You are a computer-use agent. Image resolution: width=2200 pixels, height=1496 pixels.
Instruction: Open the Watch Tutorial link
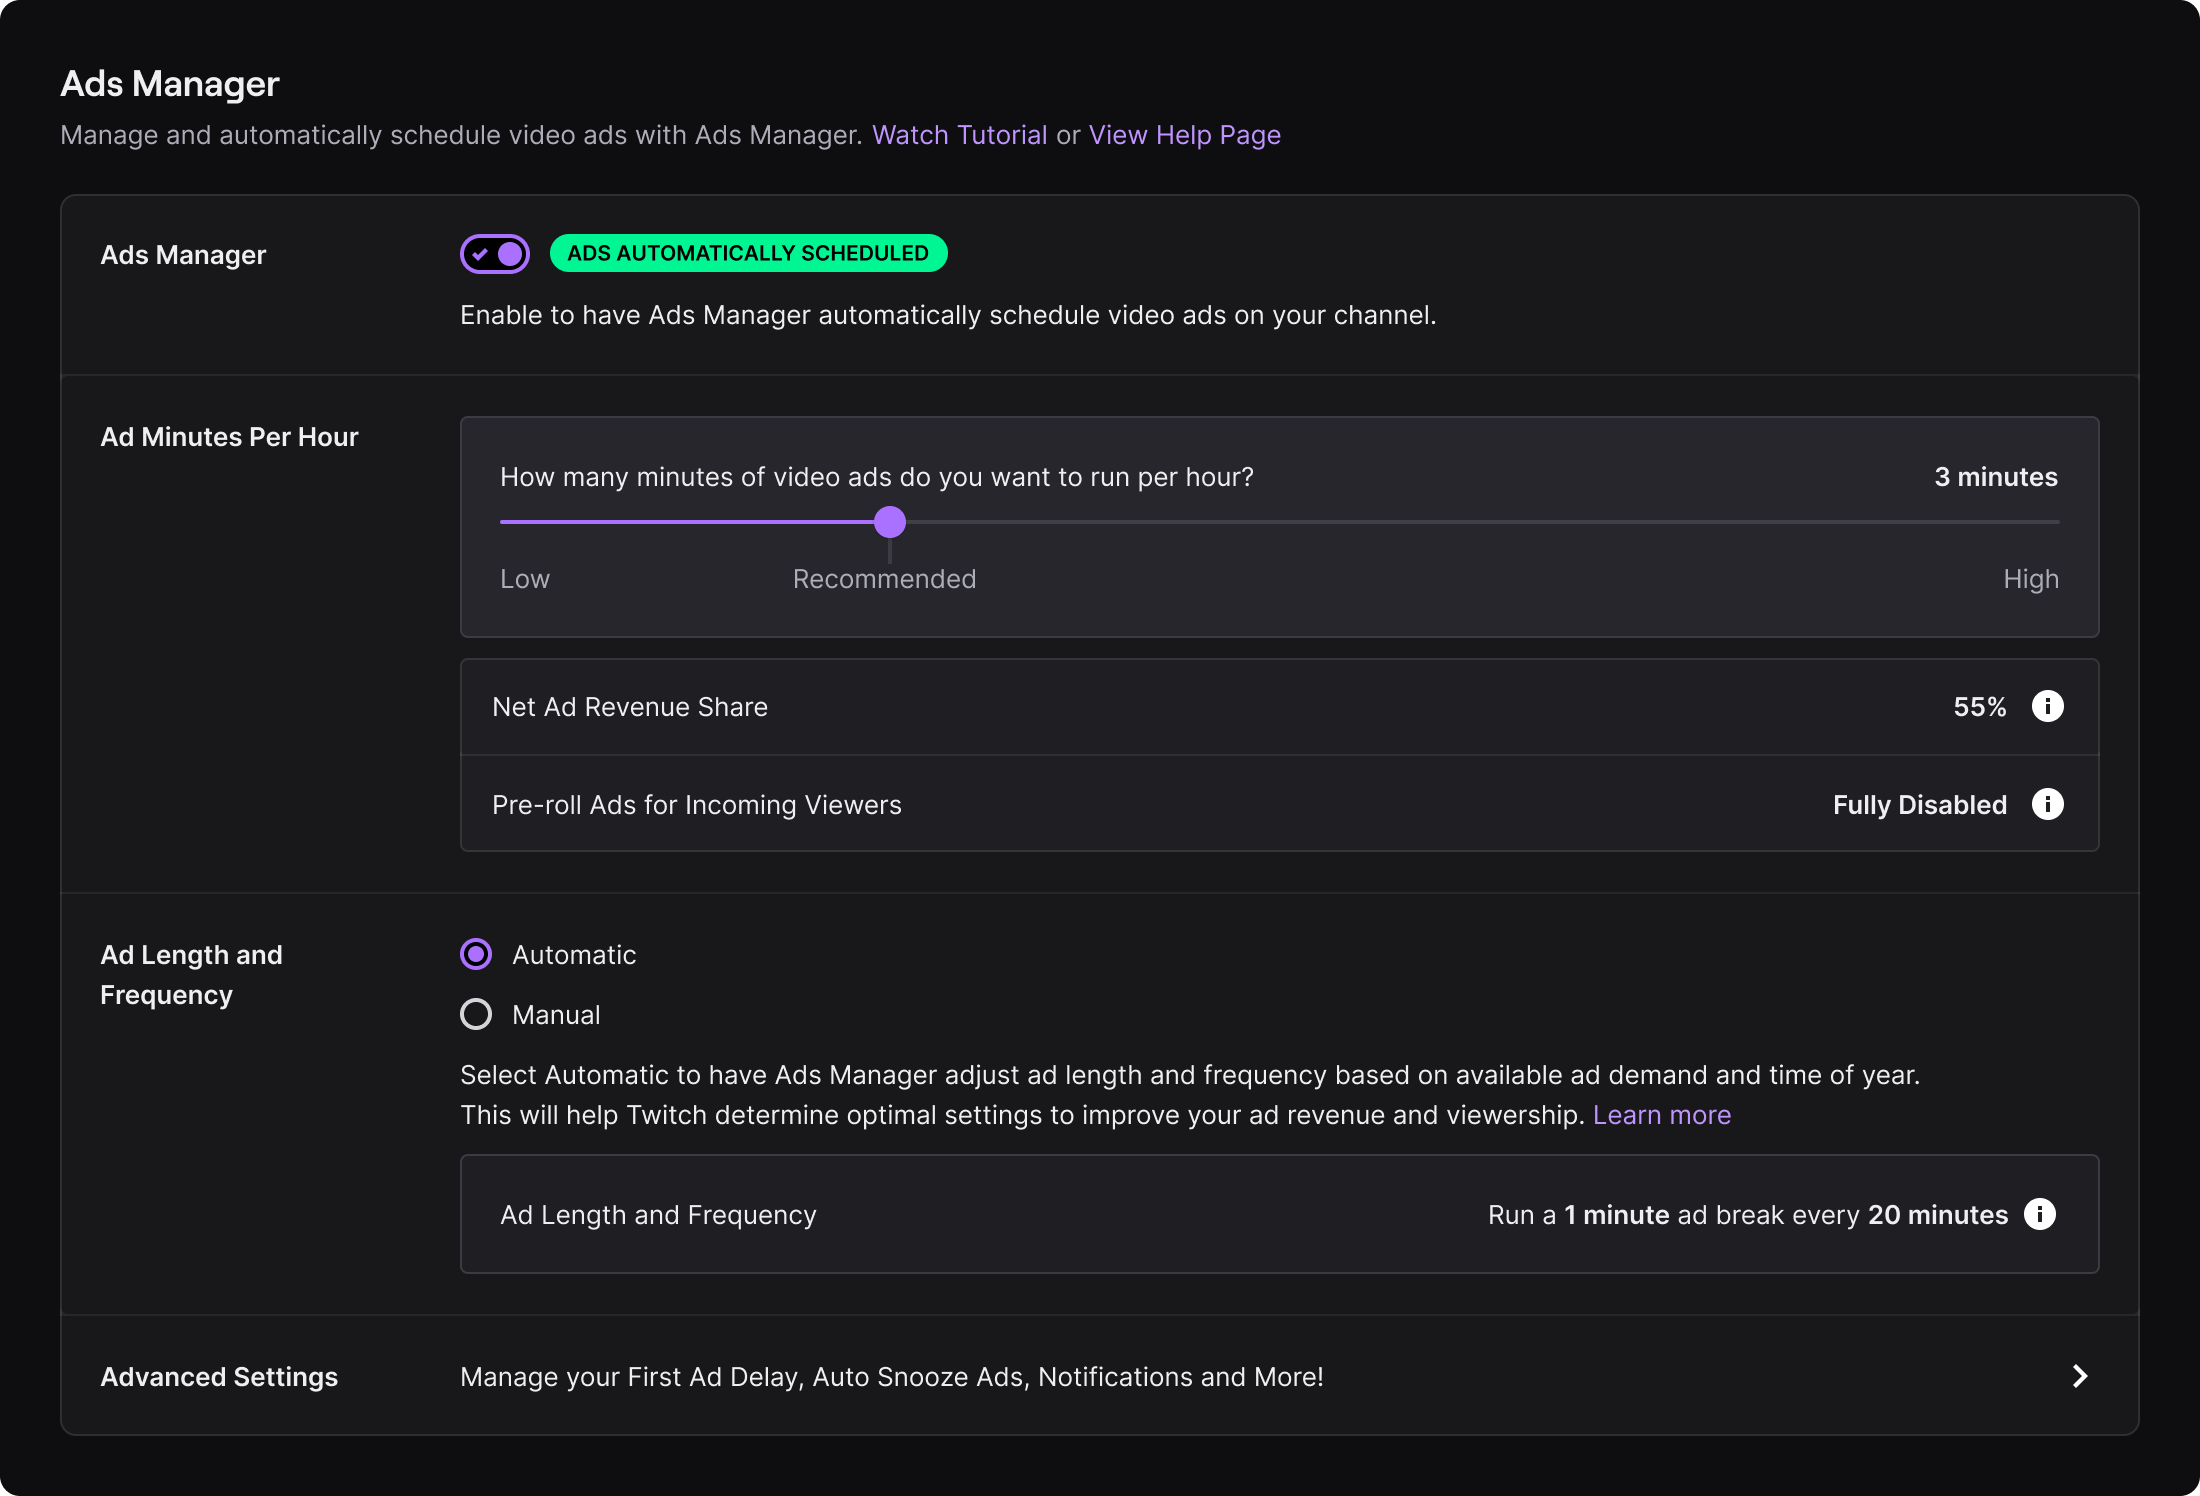pyautogui.click(x=959, y=135)
